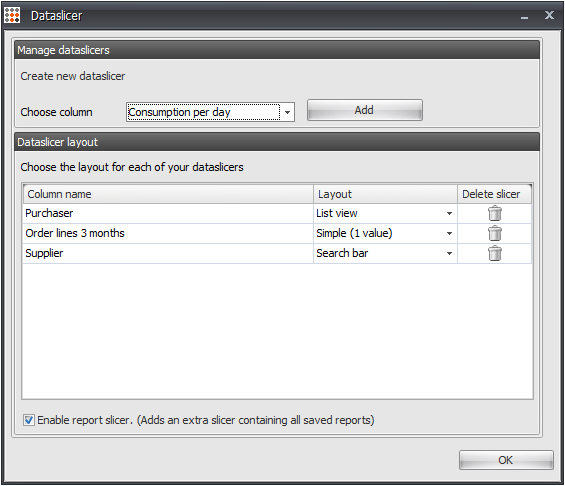Click the Add button
This screenshot has width=565, height=486.
tap(365, 110)
